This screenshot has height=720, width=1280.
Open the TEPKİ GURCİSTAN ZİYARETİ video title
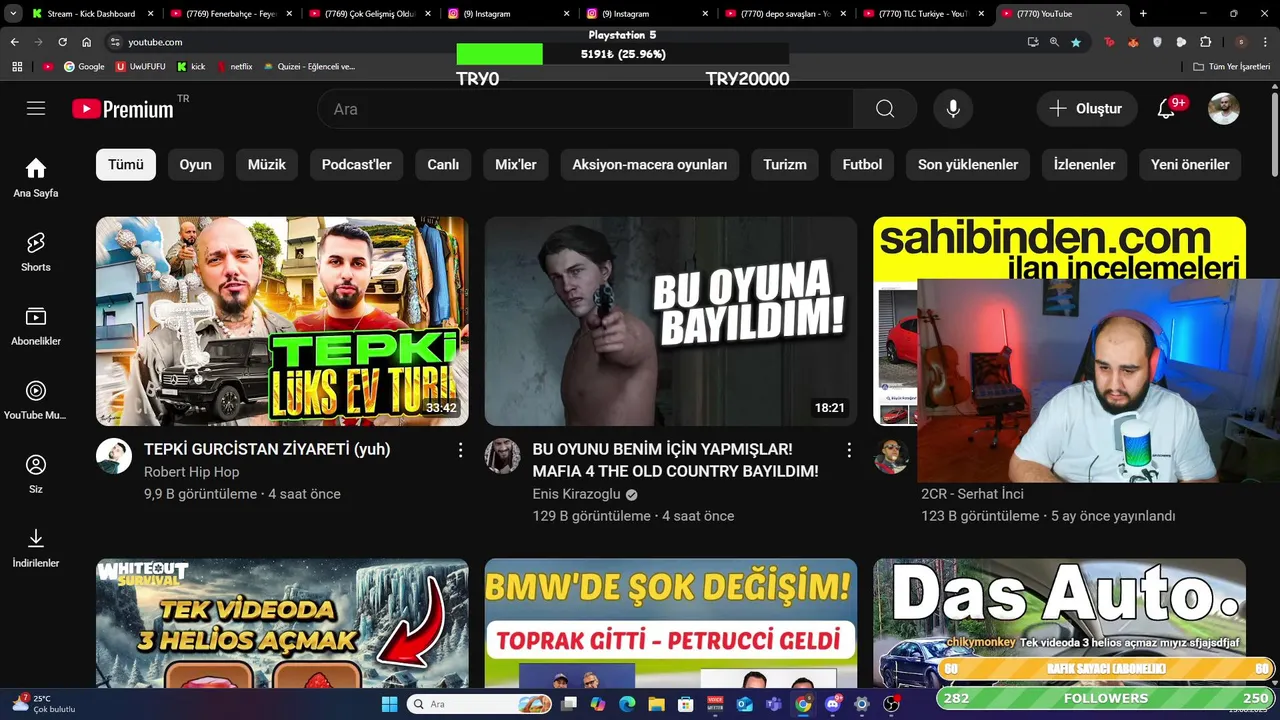pyautogui.click(x=267, y=450)
